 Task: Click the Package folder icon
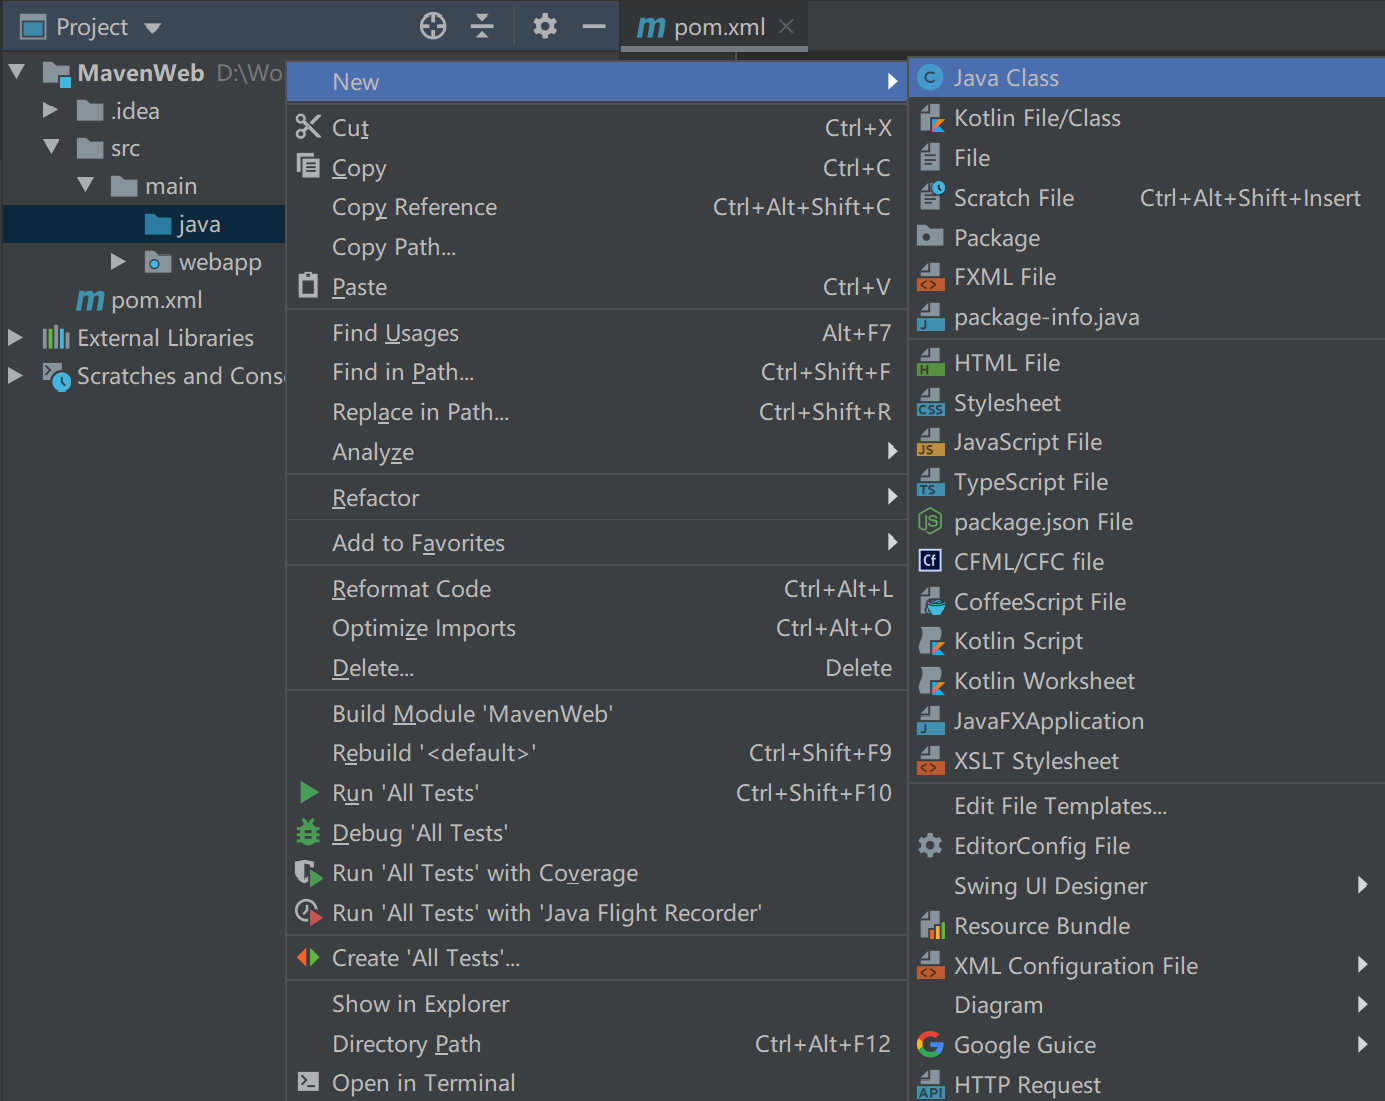click(x=930, y=236)
